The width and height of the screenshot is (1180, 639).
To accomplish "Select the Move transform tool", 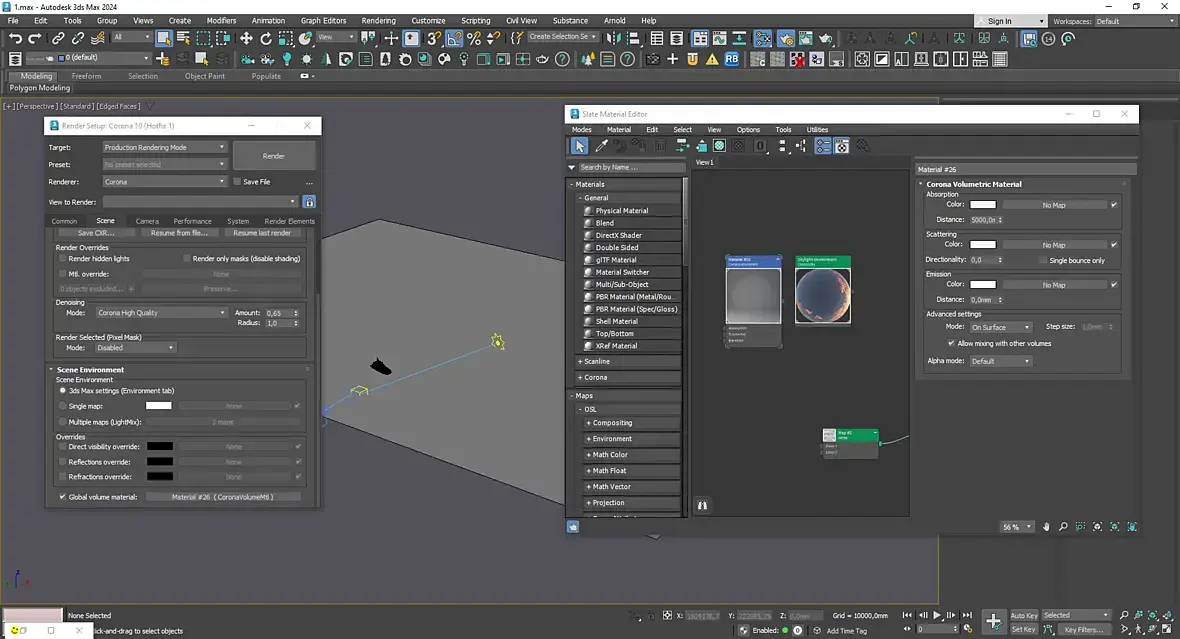I will pos(245,38).
